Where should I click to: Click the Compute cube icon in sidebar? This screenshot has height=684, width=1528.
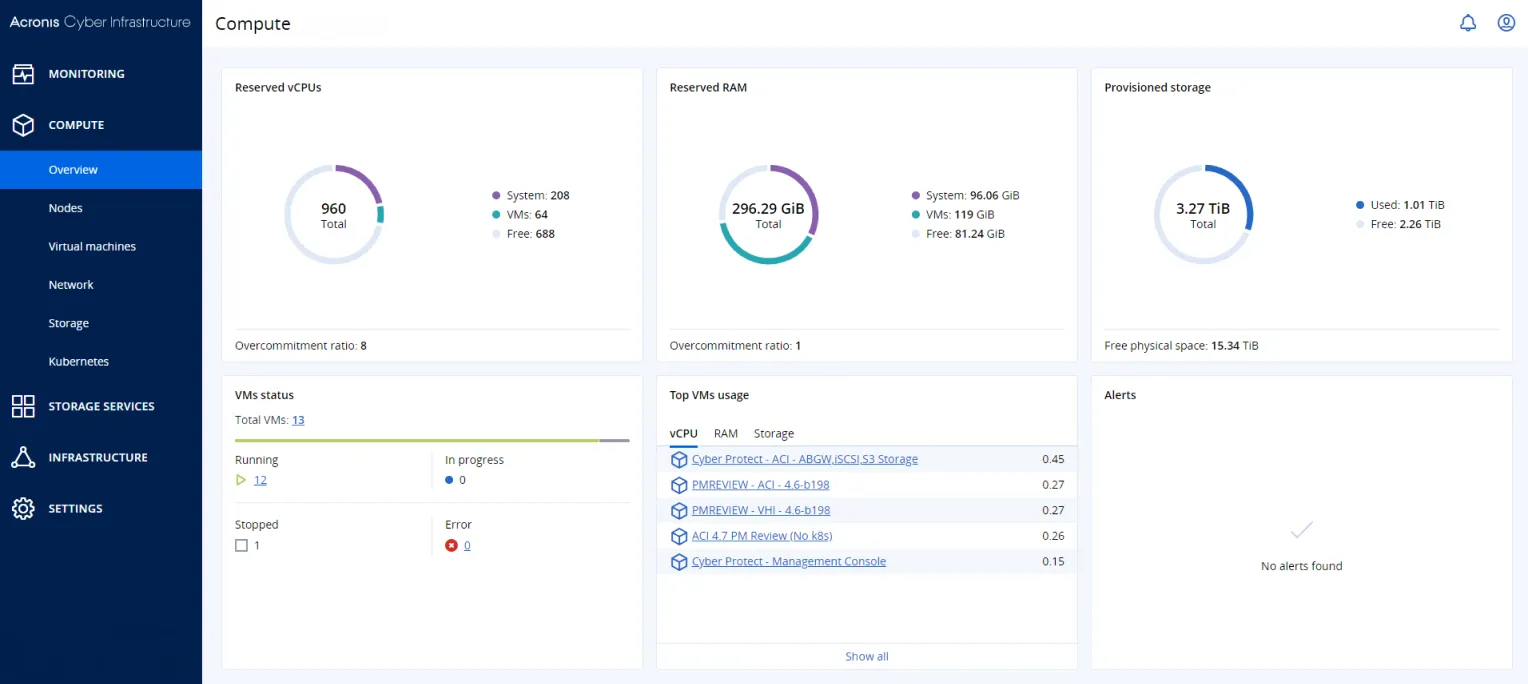23,125
